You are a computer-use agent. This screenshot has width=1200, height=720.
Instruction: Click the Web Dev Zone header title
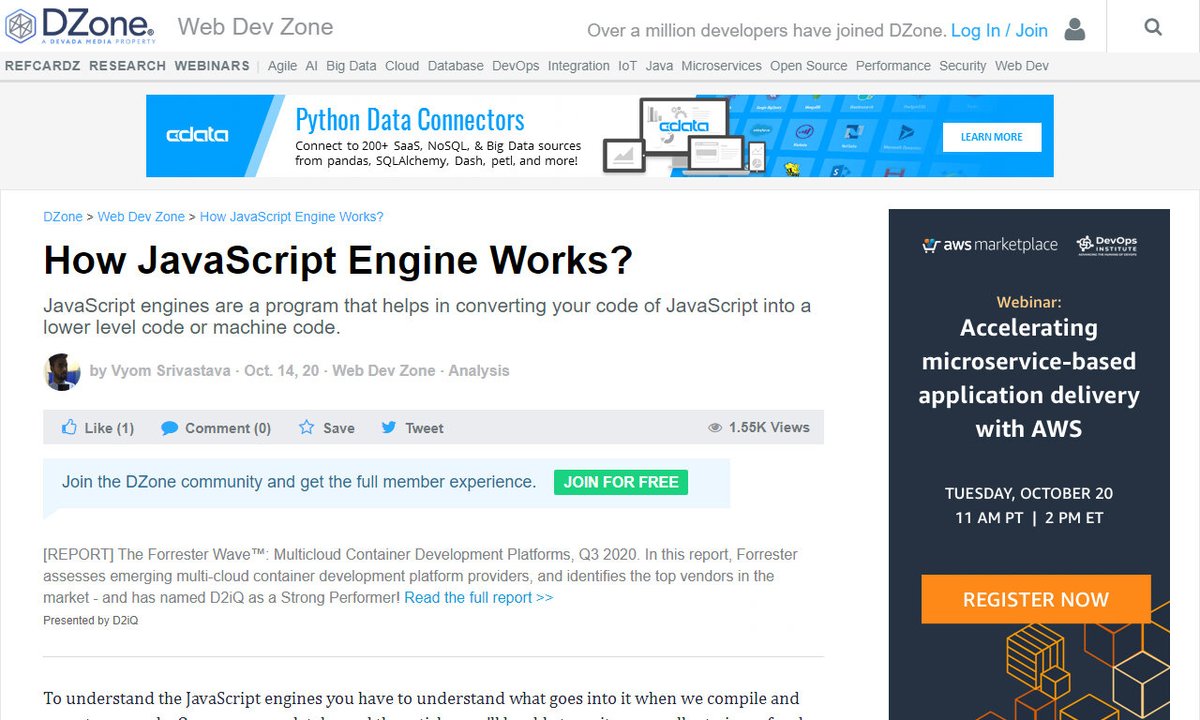pyautogui.click(x=256, y=27)
